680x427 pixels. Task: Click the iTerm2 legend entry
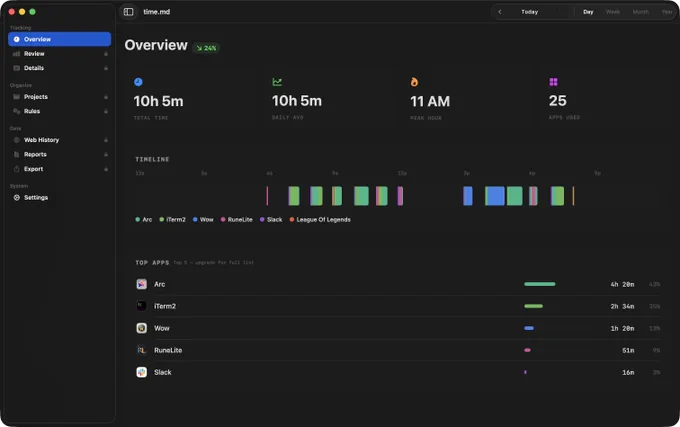pos(172,219)
